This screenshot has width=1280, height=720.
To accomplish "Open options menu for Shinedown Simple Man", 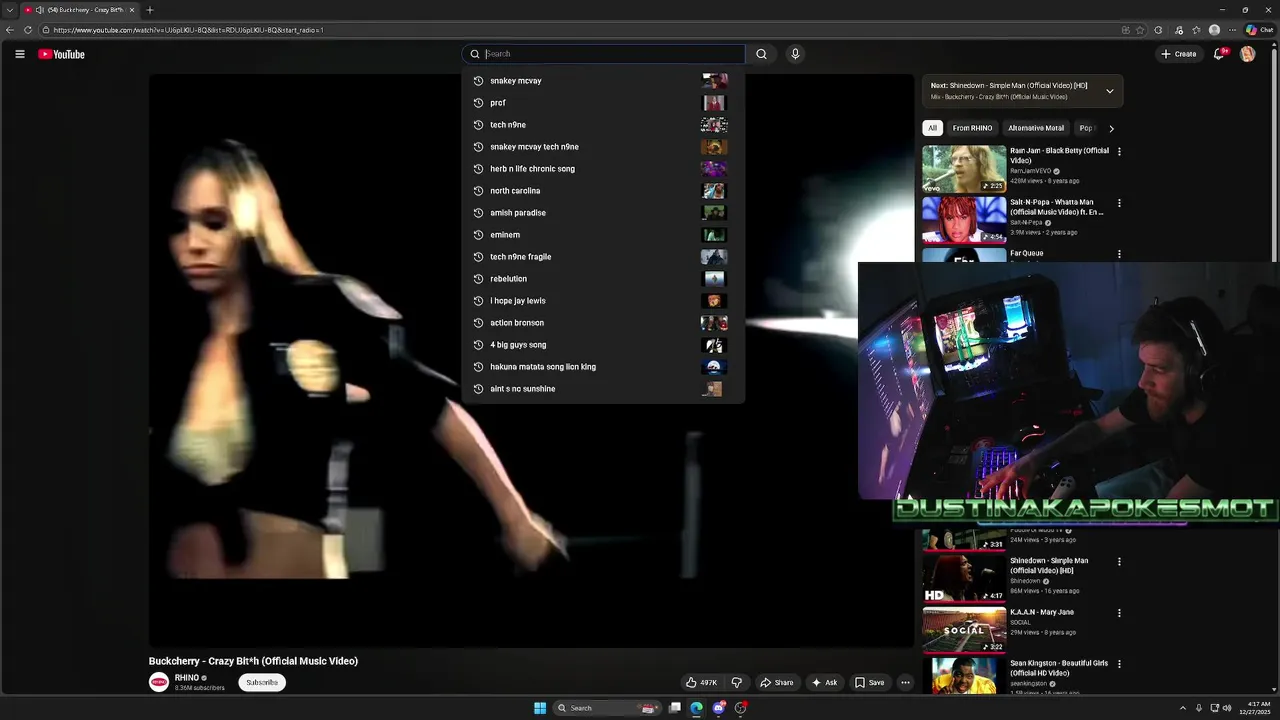I will point(1119,561).
